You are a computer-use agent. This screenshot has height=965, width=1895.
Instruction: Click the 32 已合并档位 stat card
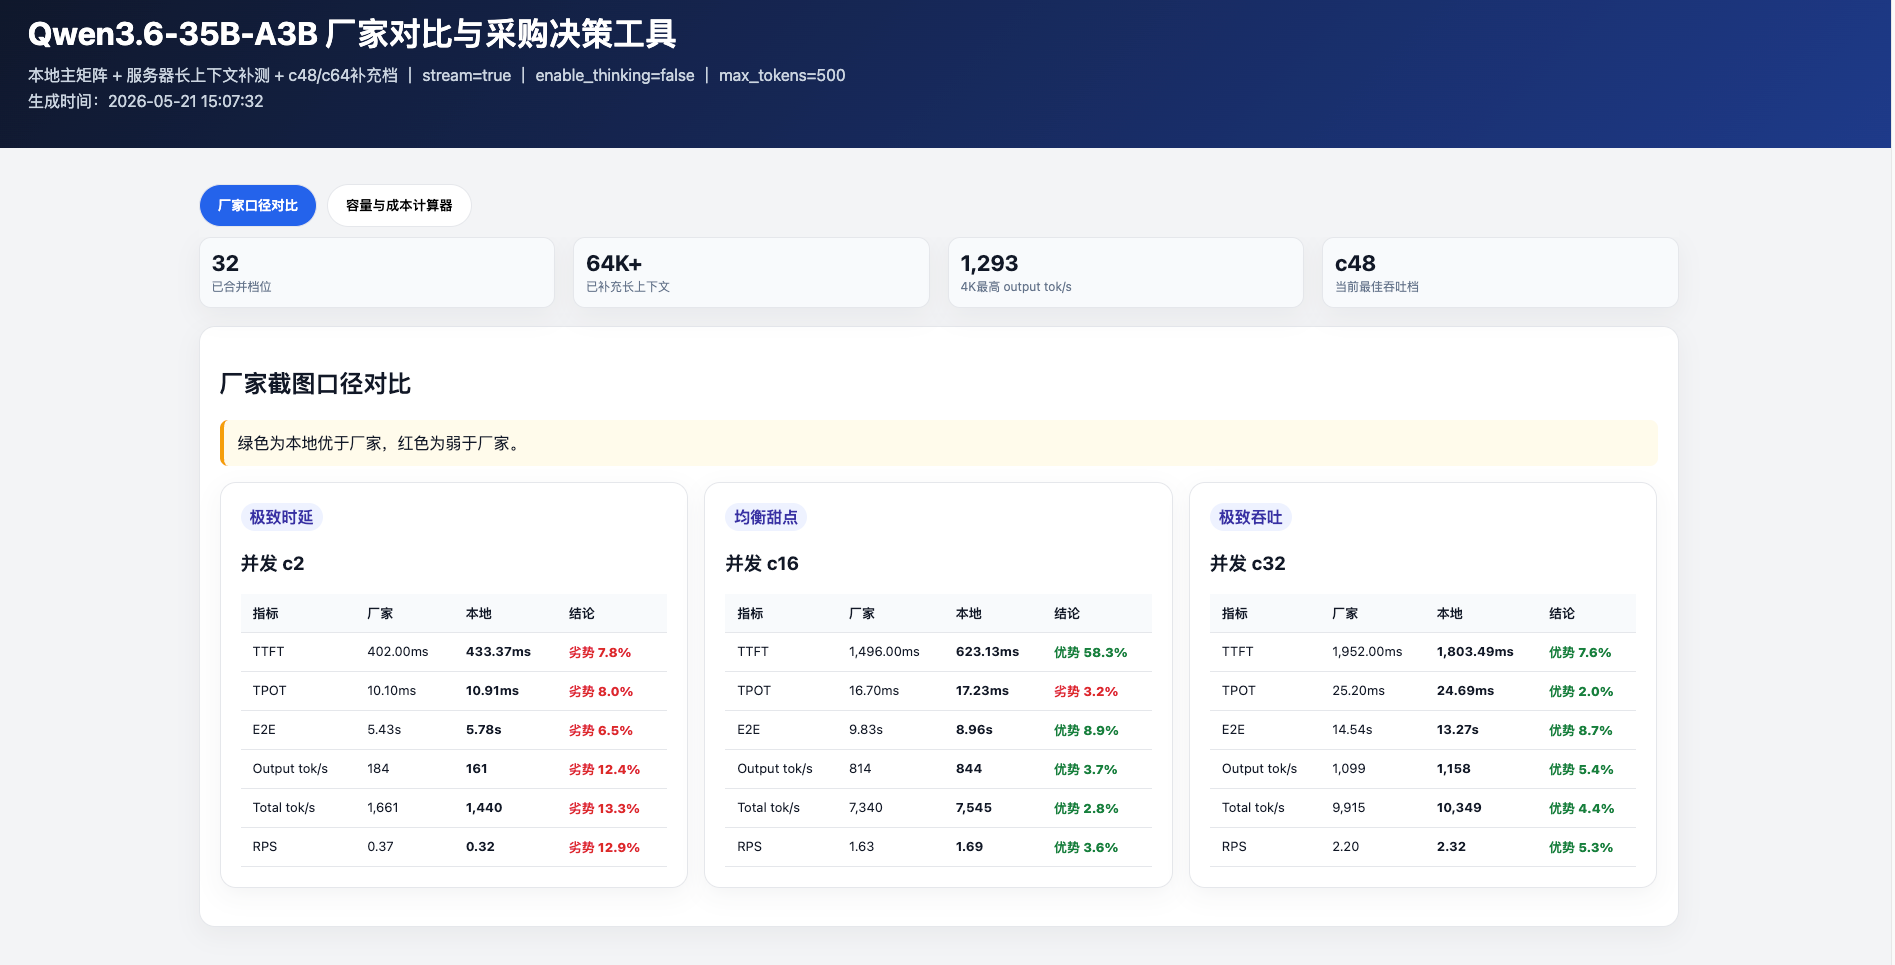point(377,272)
